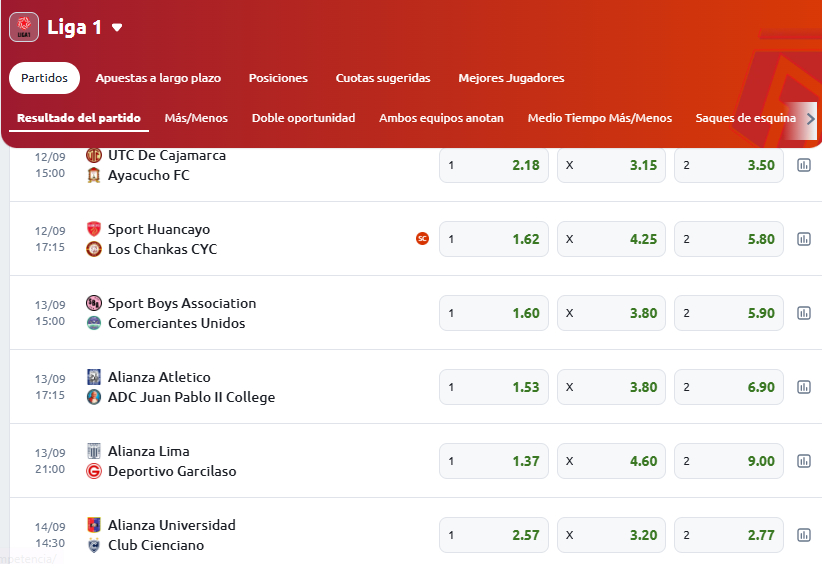Bet on Alianza Atletico at 1.53
822x564 pixels.
click(494, 387)
